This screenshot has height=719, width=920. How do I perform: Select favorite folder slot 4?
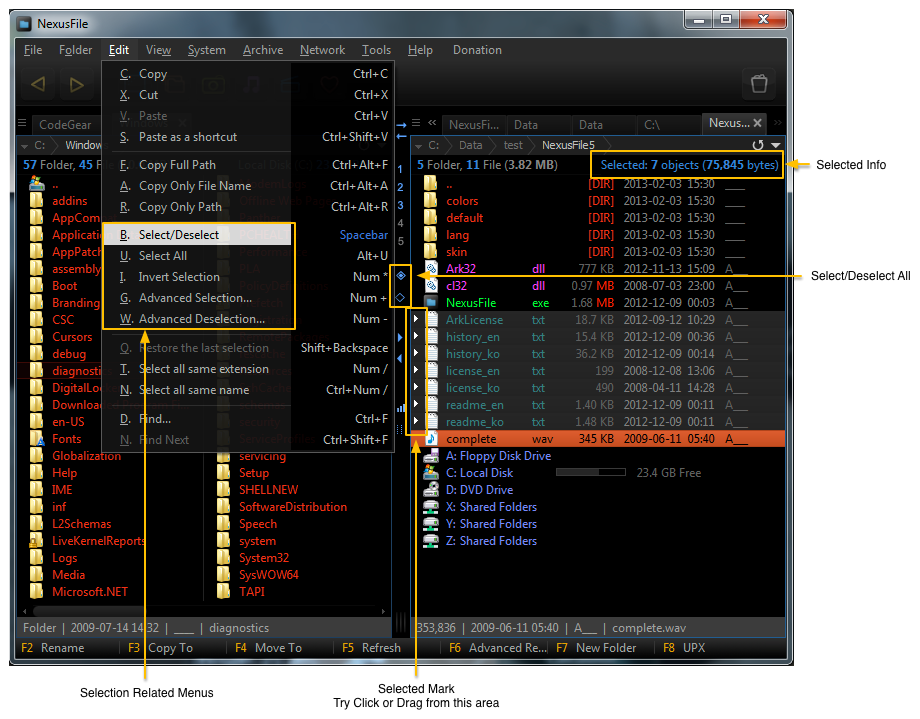(400, 223)
